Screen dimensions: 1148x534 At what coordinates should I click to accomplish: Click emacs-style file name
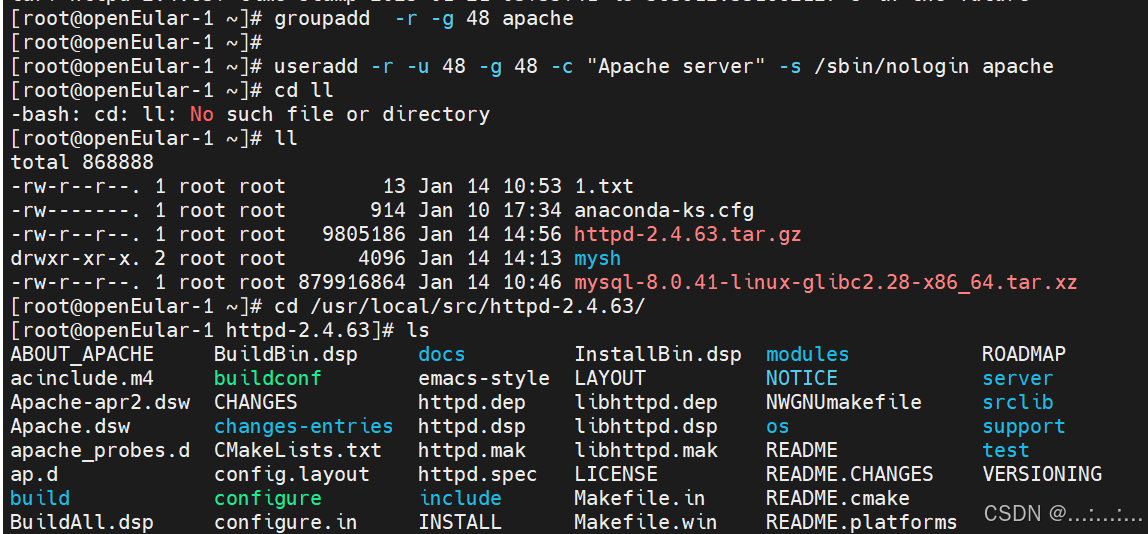[x=484, y=378]
